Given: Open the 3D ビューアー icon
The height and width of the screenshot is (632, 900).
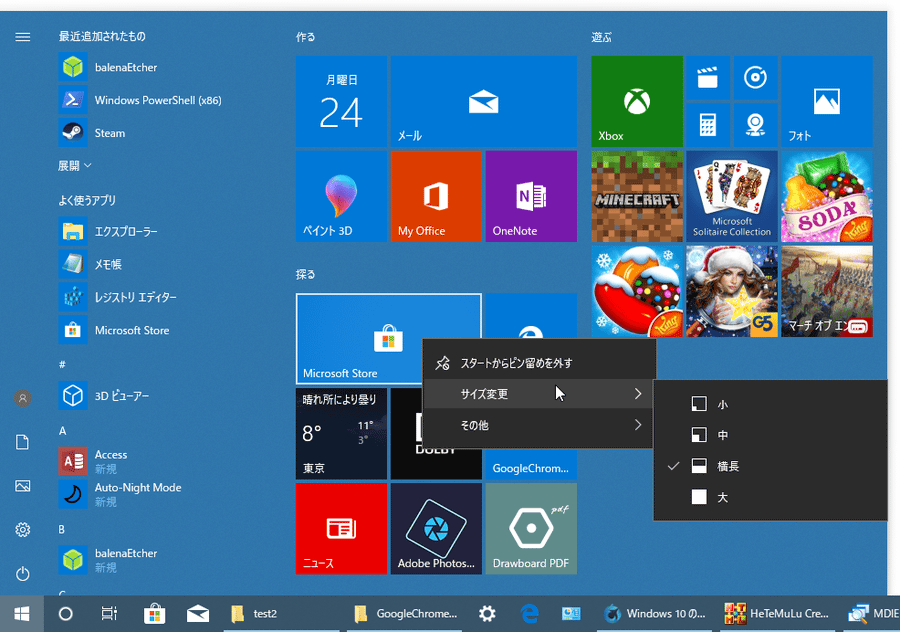Looking at the screenshot, I should 73,396.
